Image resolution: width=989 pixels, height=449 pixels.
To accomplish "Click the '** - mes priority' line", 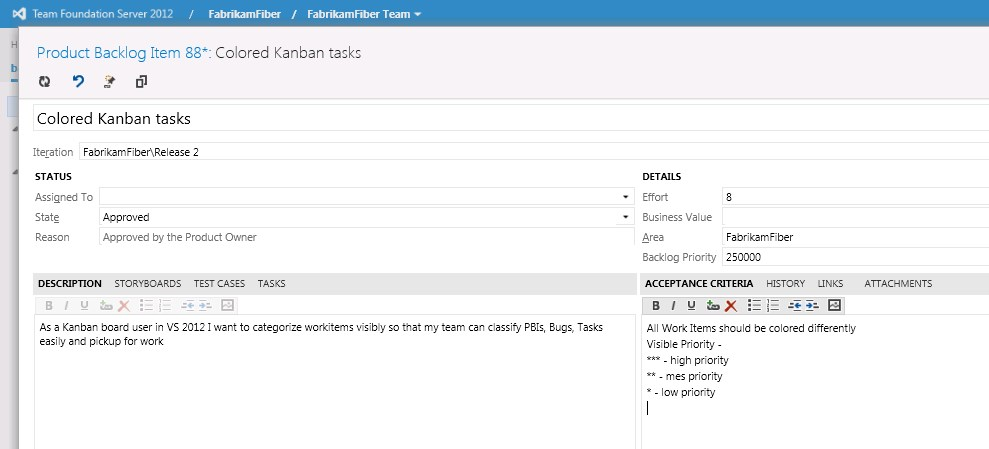I will click(684, 376).
